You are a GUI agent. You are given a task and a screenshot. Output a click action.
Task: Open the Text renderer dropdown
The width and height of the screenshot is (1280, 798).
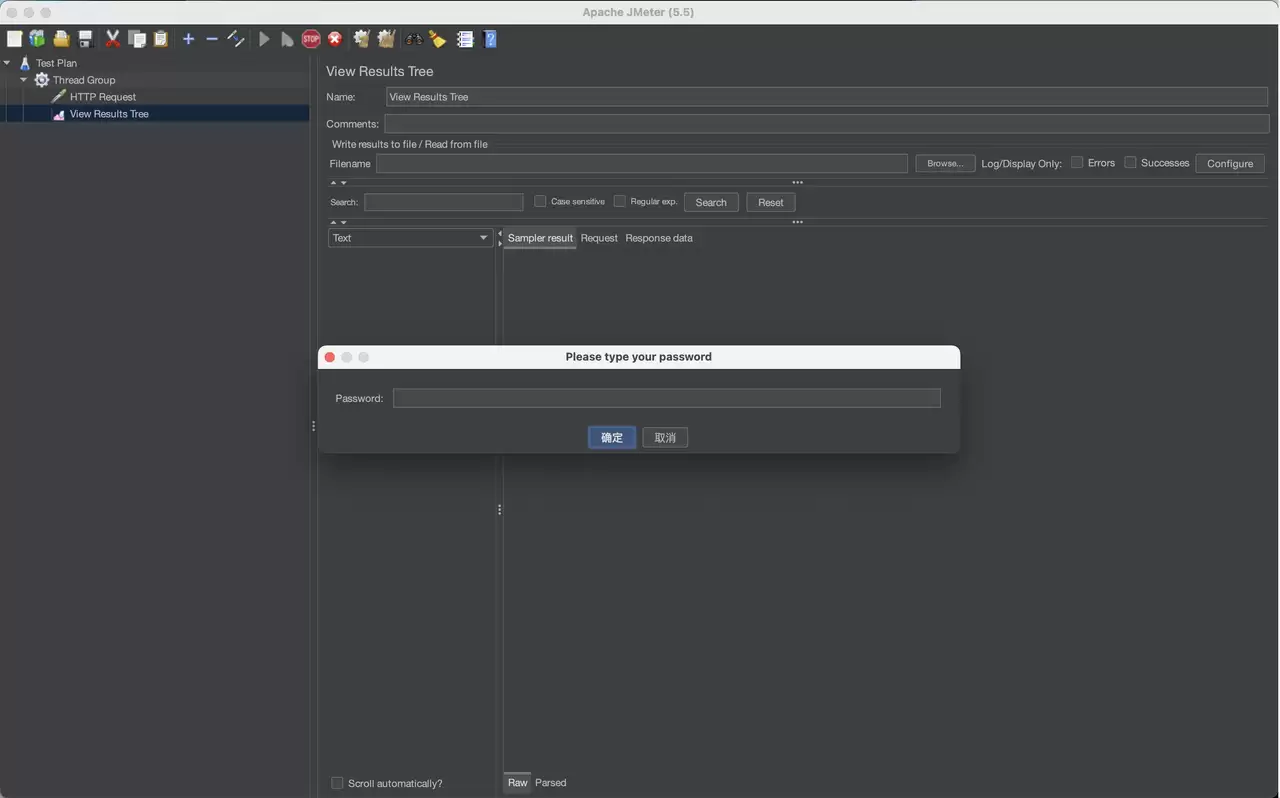coord(410,238)
